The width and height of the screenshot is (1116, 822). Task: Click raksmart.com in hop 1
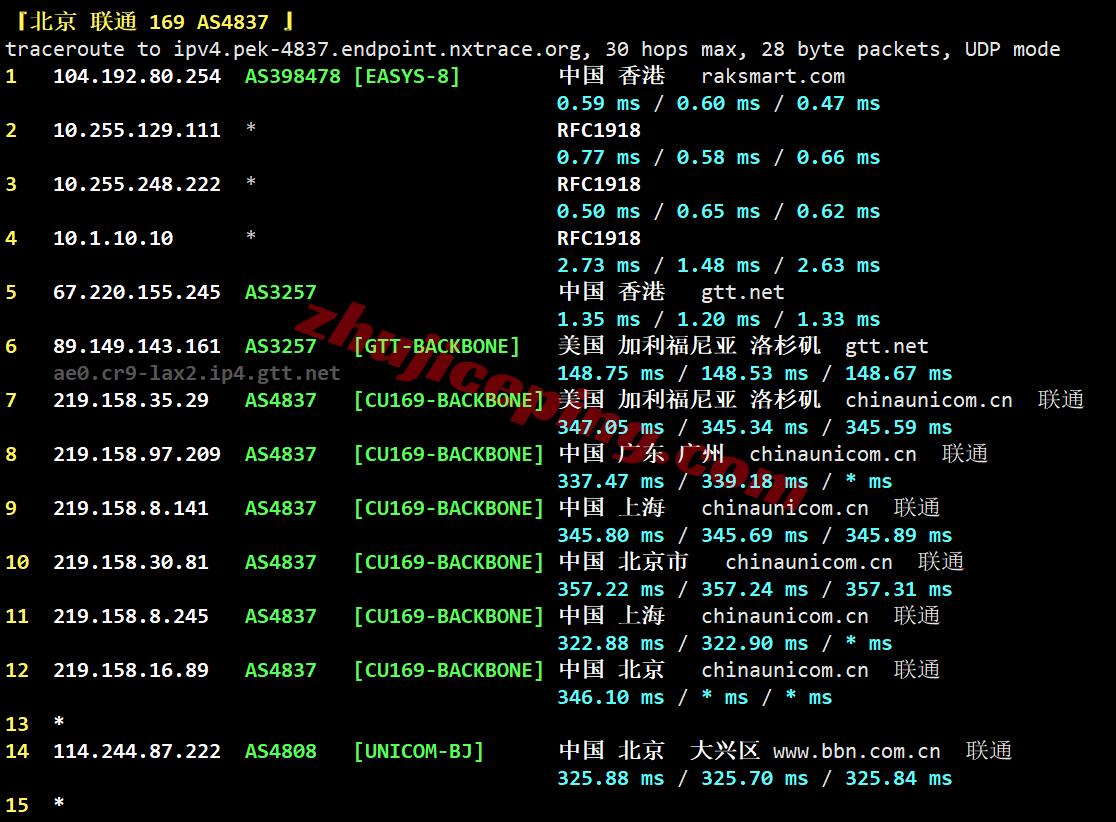pyautogui.click(x=772, y=76)
